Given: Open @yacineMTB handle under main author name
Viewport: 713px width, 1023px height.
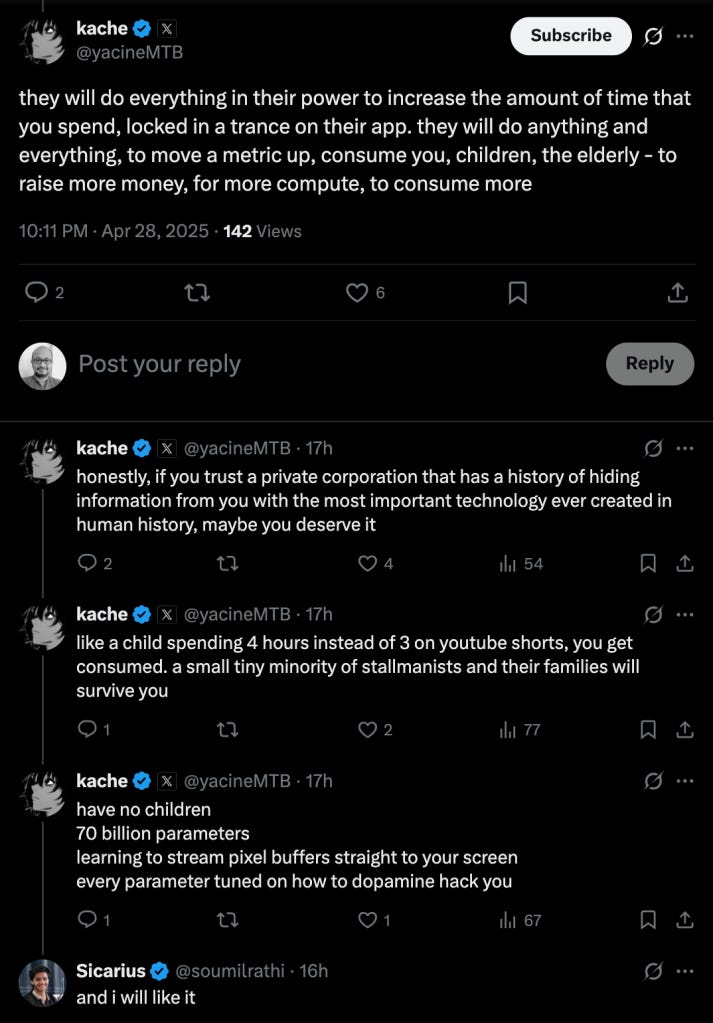Looking at the screenshot, I should [129, 52].
